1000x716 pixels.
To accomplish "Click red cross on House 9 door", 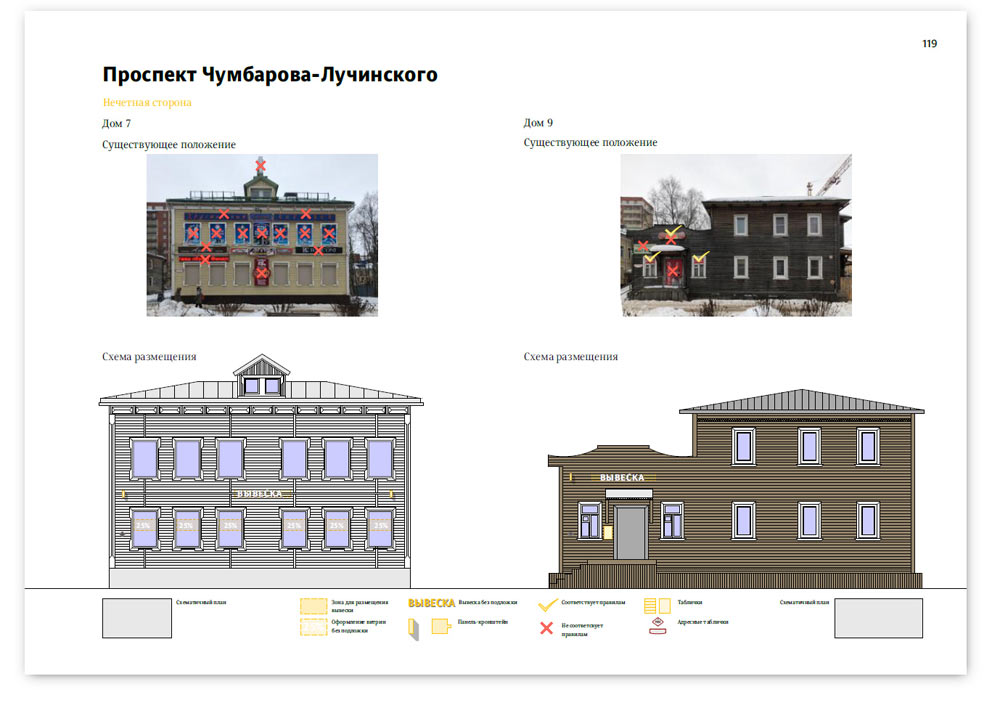I will (x=673, y=269).
